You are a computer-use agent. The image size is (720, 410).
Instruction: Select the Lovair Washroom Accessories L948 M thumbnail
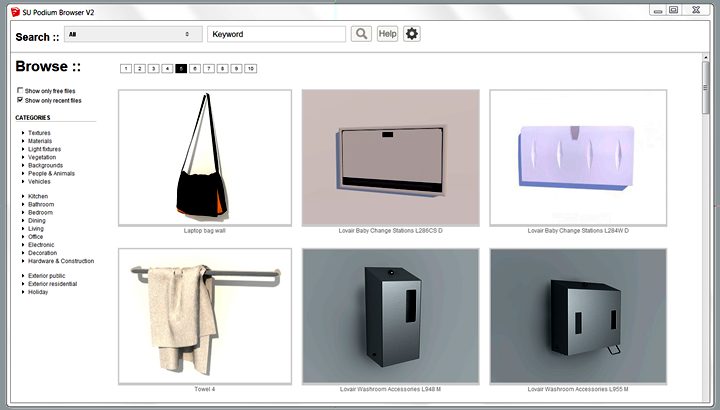coord(391,316)
